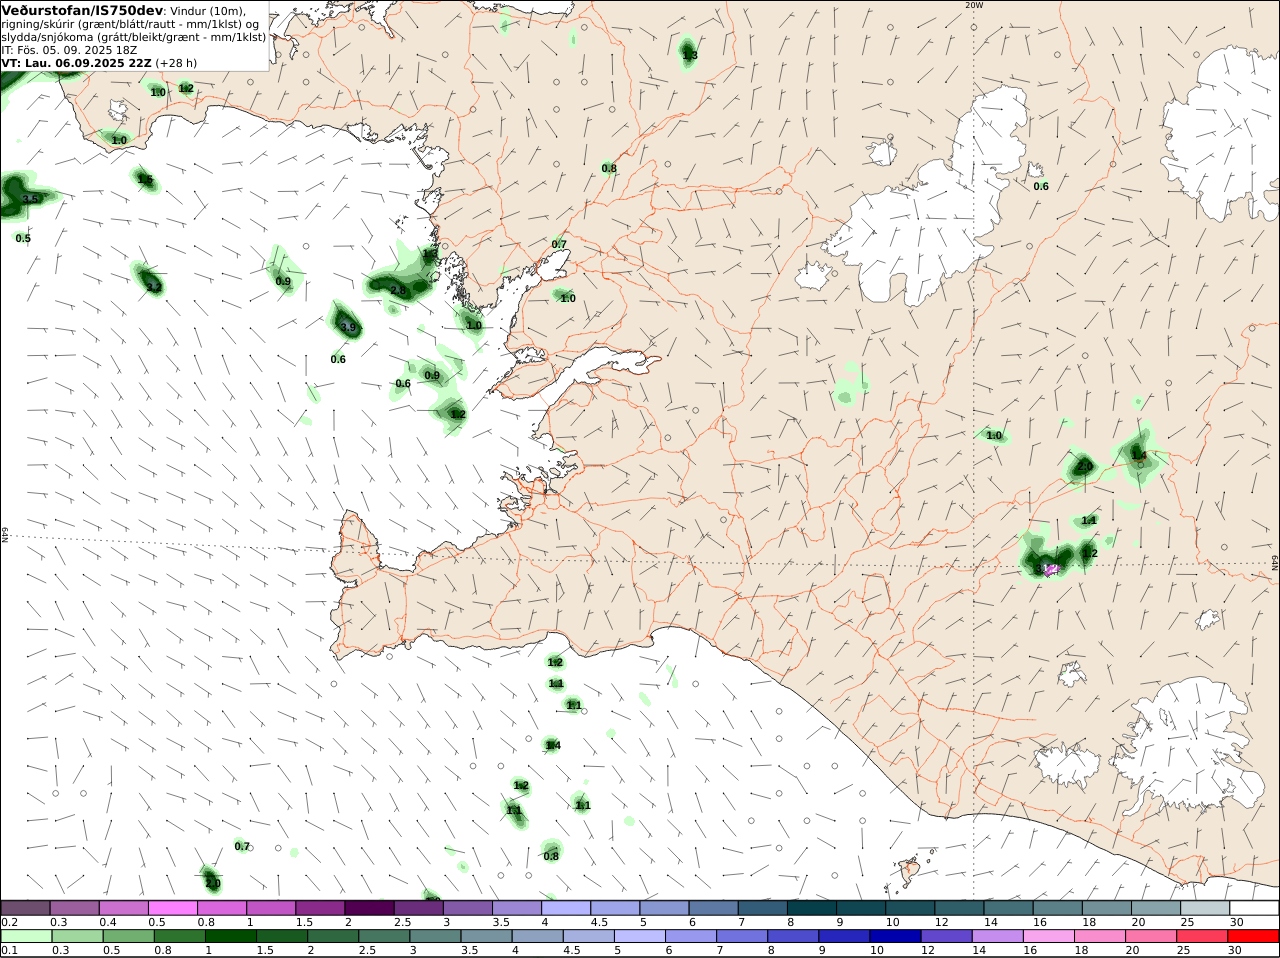Viewport: 1280px width, 958px height.
Task: Pick the dark teal upper legend swatch labeled 9
Action: point(861,908)
